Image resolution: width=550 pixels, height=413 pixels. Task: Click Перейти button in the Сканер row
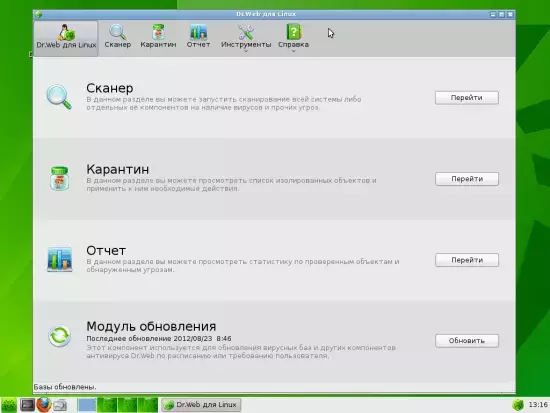pos(467,98)
